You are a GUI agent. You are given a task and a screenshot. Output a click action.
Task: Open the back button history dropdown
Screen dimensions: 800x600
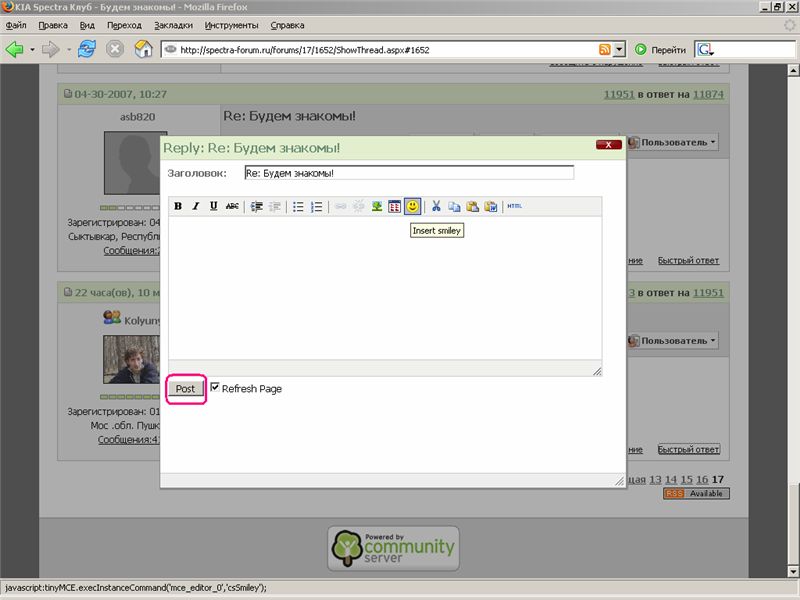point(32,49)
